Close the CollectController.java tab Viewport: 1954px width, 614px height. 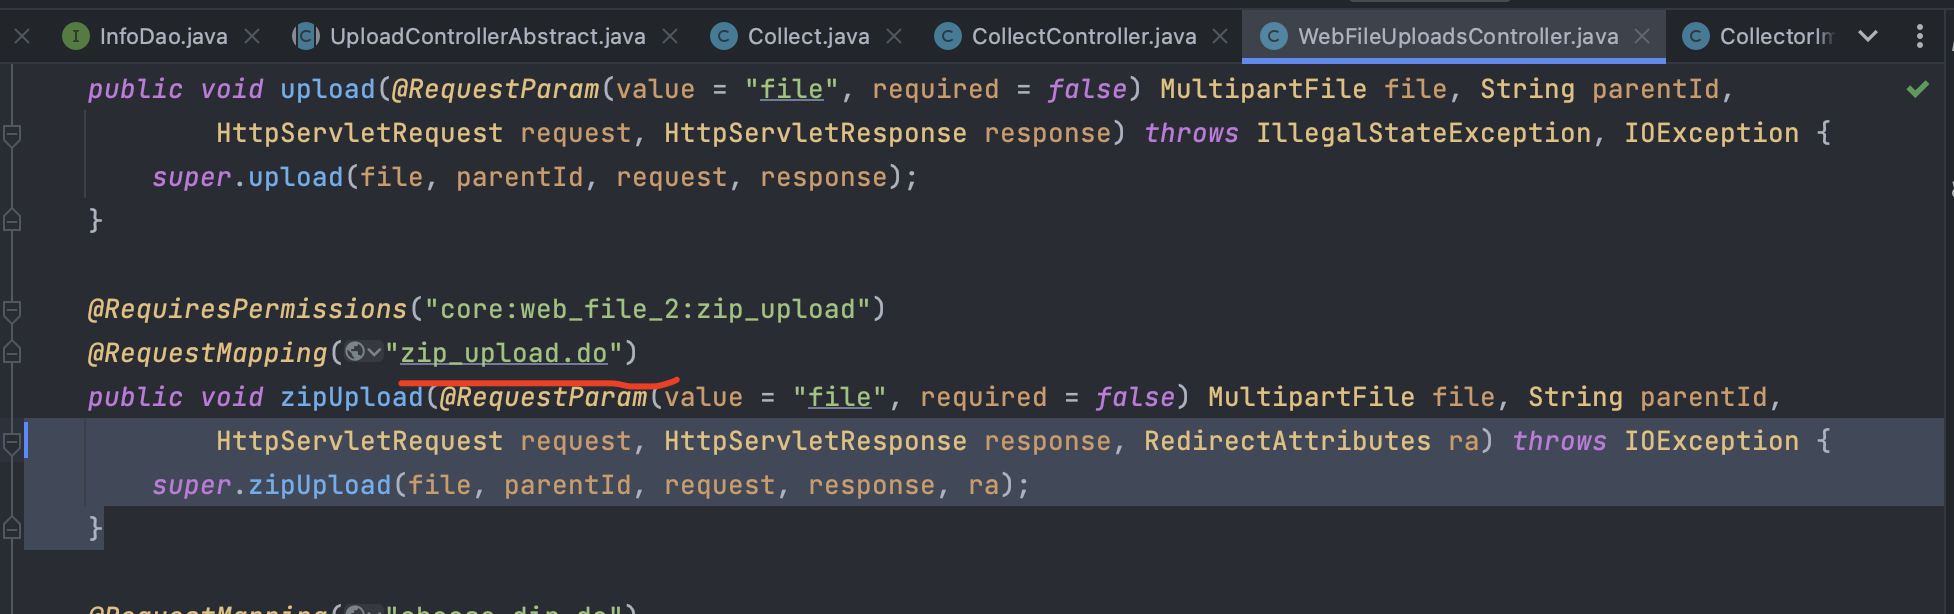(1220, 37)
